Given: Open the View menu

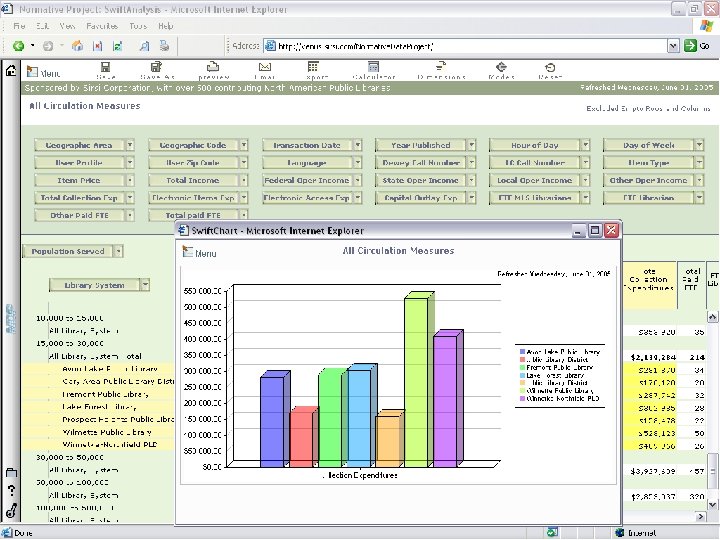Looking at the screenshot, I should coord(67,26).
